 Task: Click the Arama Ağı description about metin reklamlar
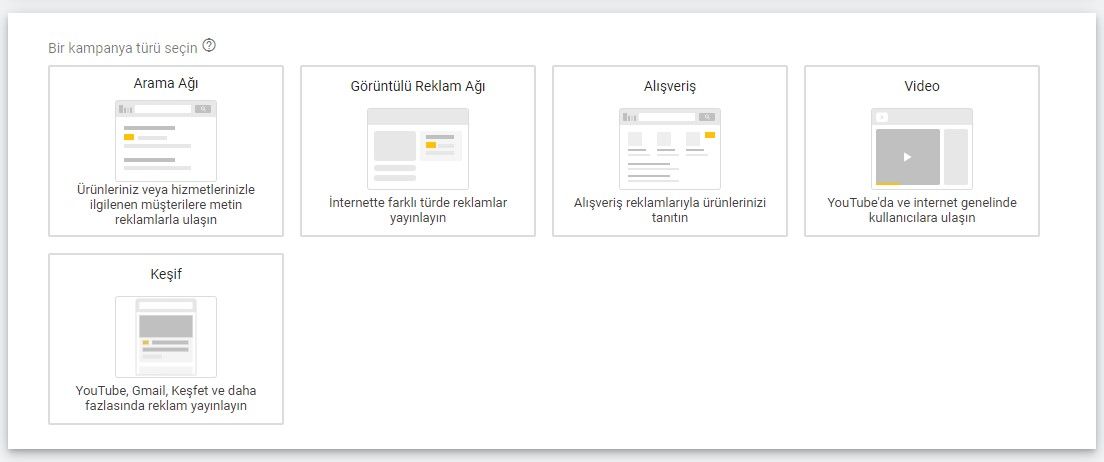[x=166, y=204]
